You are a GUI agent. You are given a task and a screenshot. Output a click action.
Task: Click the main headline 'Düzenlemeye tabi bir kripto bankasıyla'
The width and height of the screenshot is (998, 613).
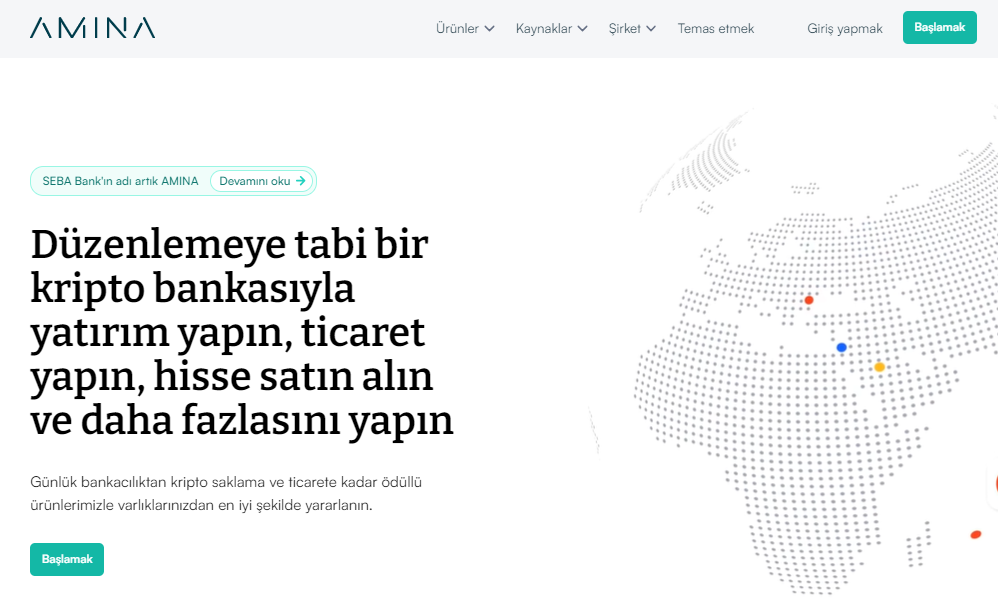(x=242, y=332)
